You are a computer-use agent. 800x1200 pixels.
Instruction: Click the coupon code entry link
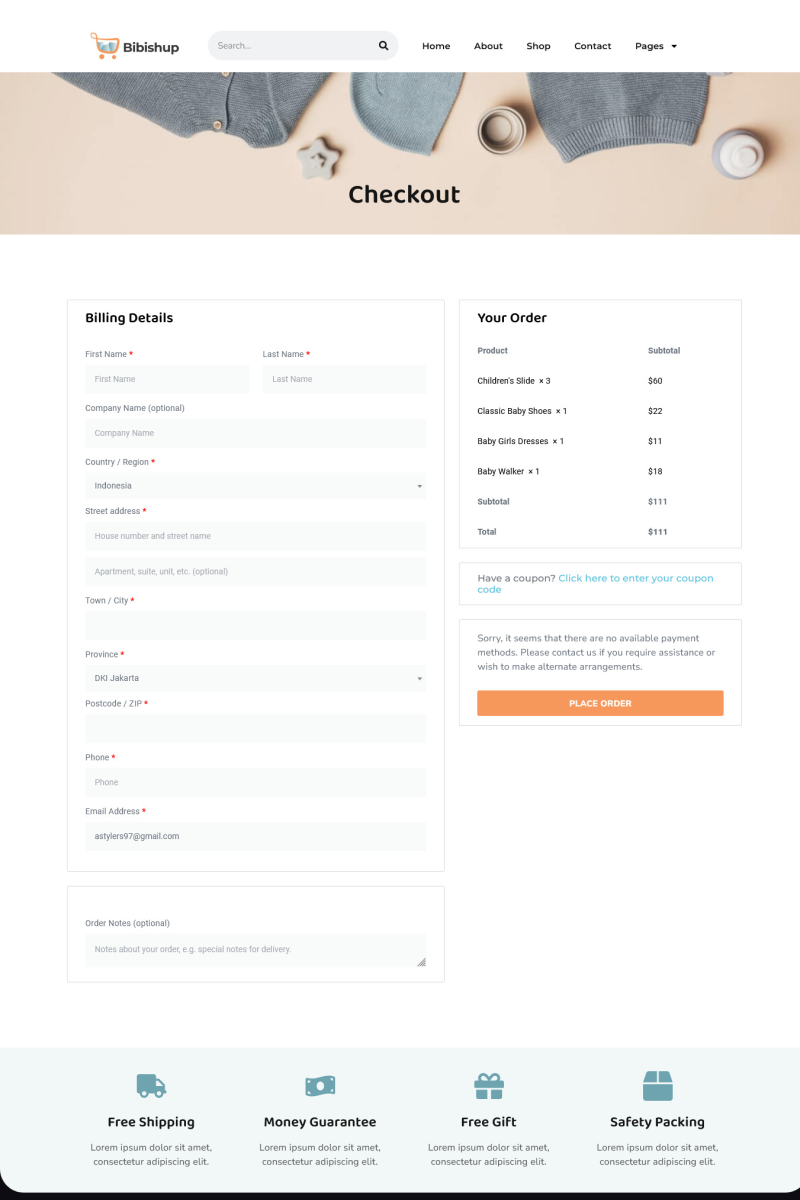tap(635, 579)
